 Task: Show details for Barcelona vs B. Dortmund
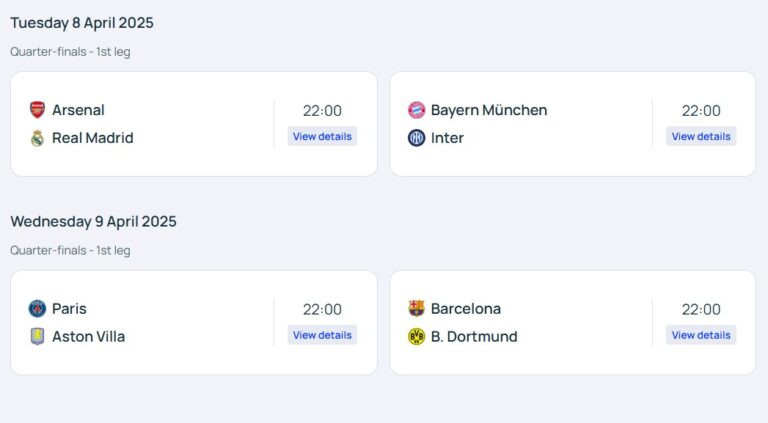[x=701, y=336]
